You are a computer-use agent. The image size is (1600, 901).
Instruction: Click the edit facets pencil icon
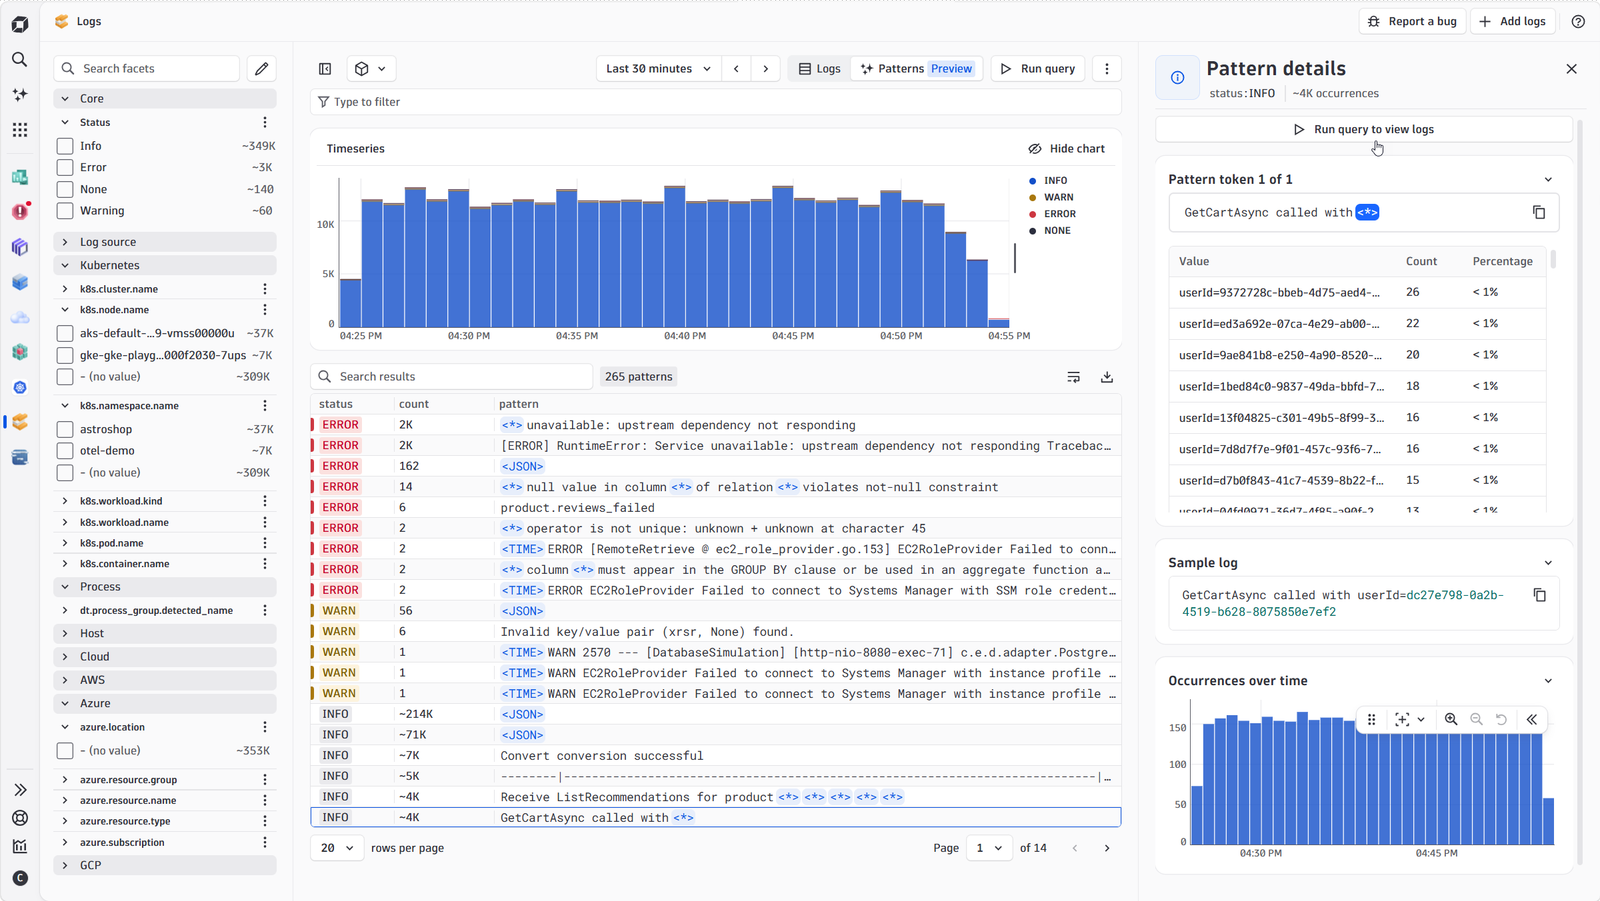(x=262, y=69)
